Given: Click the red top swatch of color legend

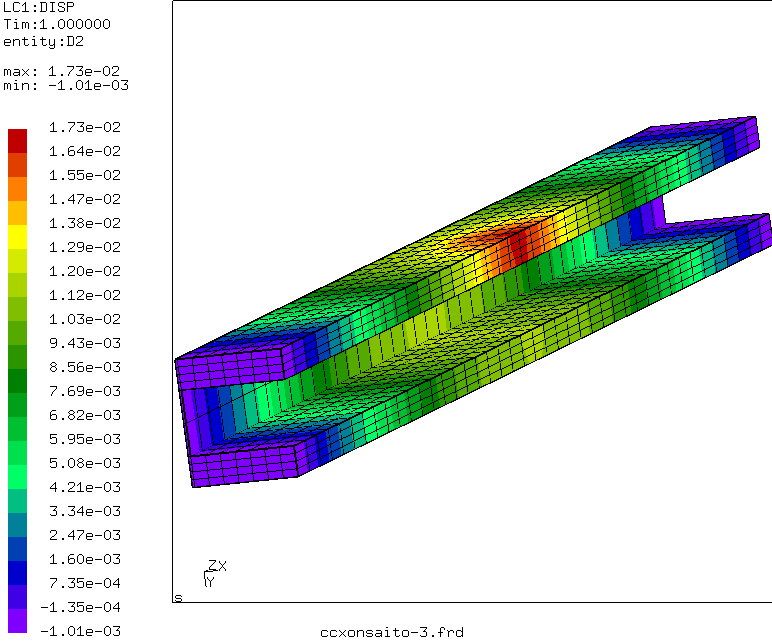Looking at the screenshot, I should (x=17, y=141).
